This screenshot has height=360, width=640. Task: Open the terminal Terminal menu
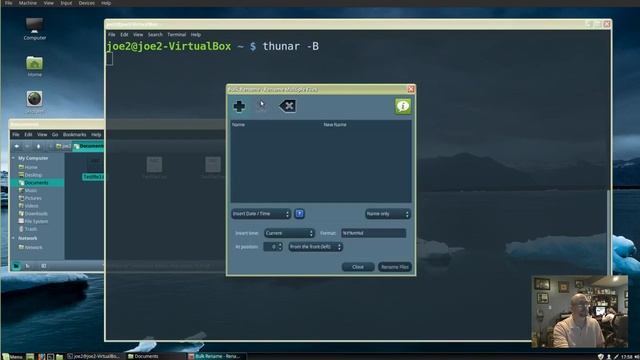click(x=176, y=35)
